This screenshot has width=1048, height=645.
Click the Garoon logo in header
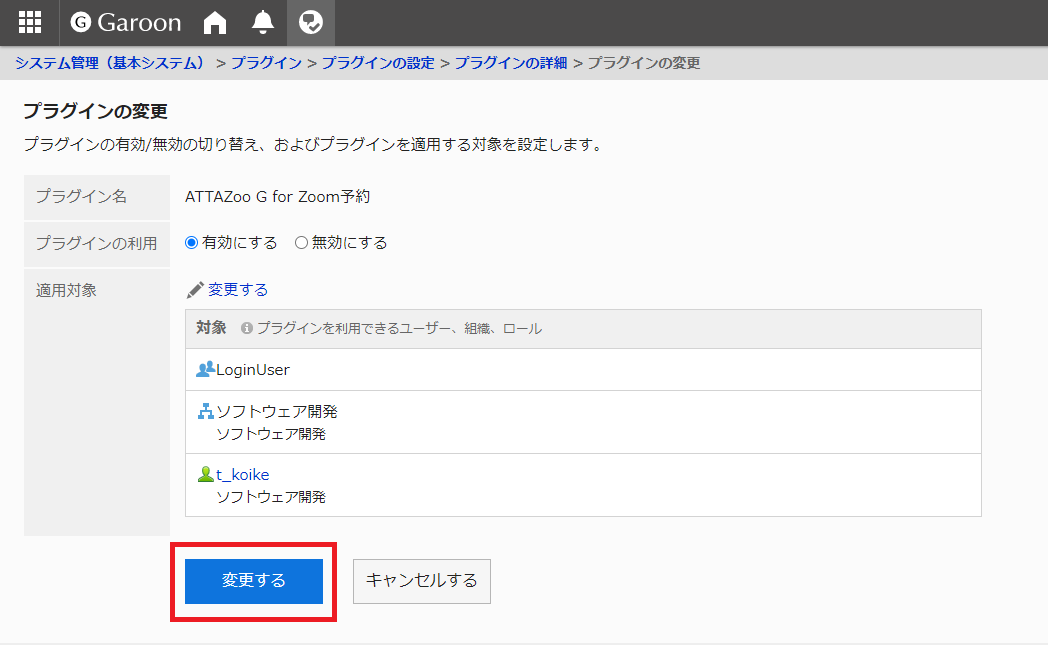126,22
